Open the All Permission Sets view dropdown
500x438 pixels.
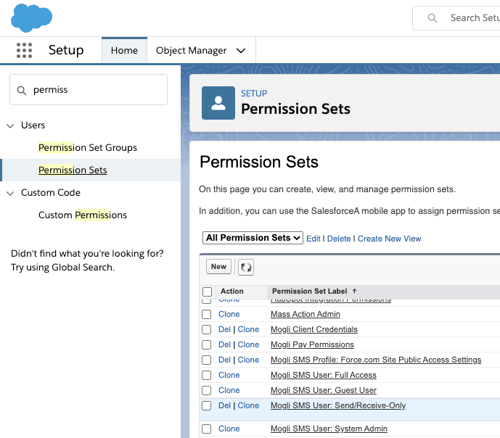(x=253, y=238)
